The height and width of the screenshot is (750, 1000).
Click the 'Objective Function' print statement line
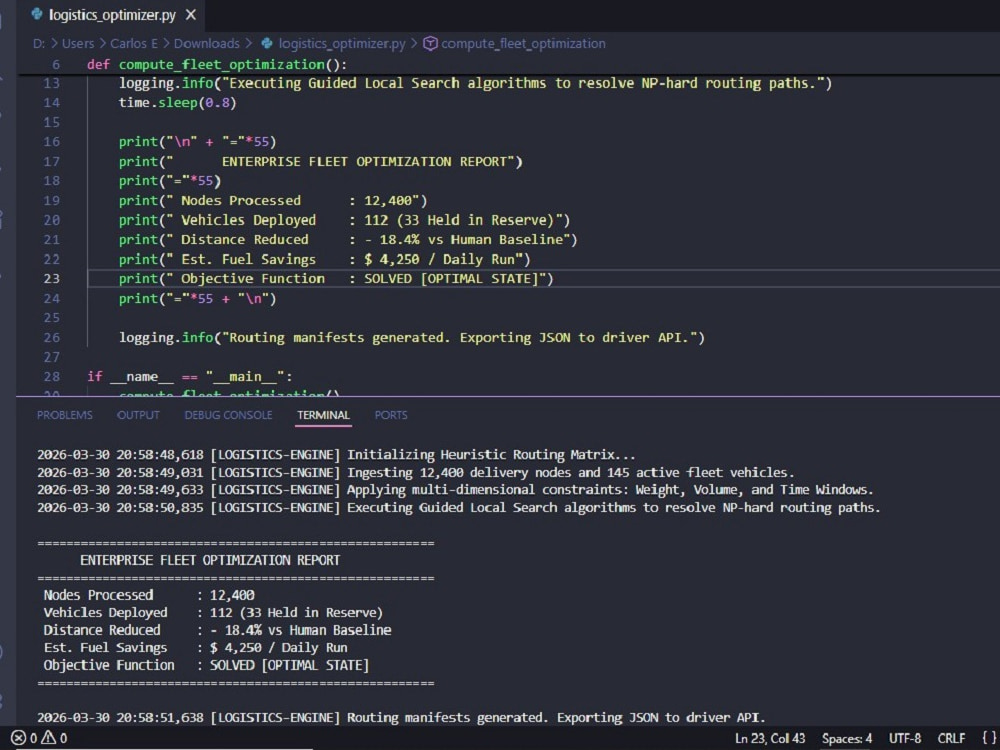[336, 279]
